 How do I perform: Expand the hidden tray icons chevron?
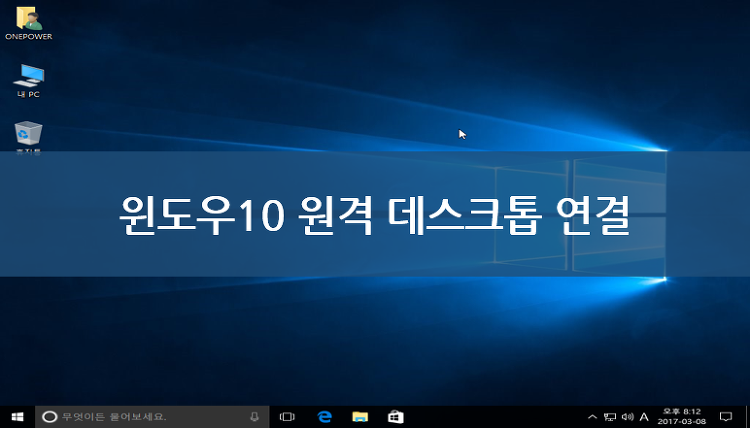point(592,417)
